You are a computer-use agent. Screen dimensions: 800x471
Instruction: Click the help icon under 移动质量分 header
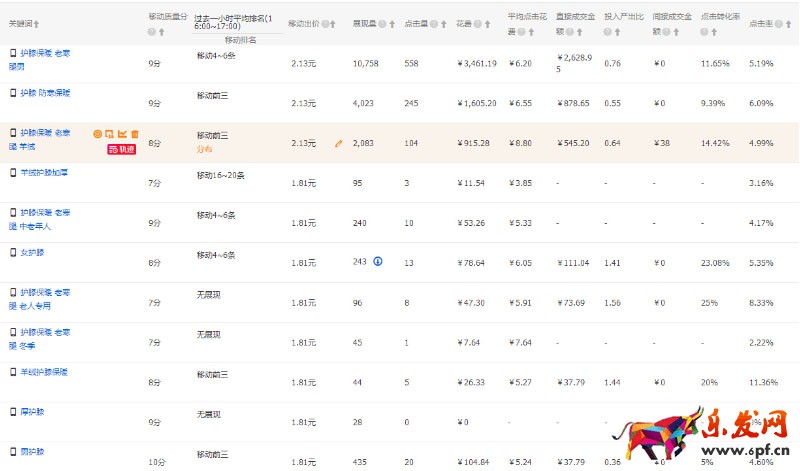(x=152, y=32)
